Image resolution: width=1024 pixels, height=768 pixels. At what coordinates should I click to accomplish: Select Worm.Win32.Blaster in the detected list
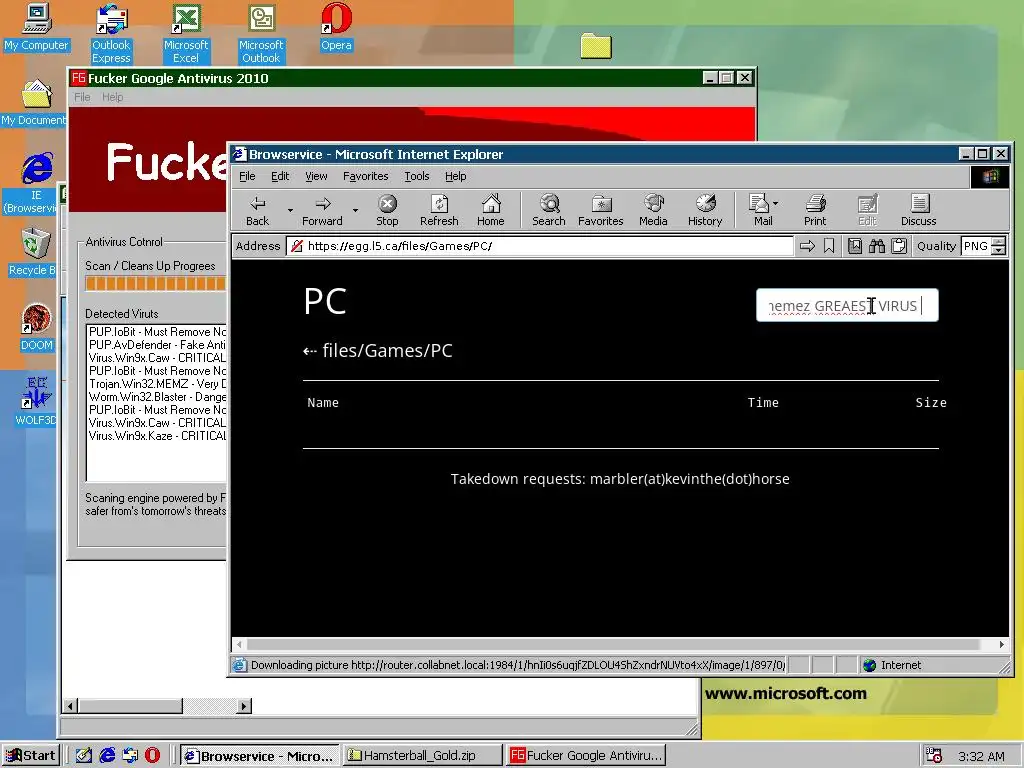157,397
